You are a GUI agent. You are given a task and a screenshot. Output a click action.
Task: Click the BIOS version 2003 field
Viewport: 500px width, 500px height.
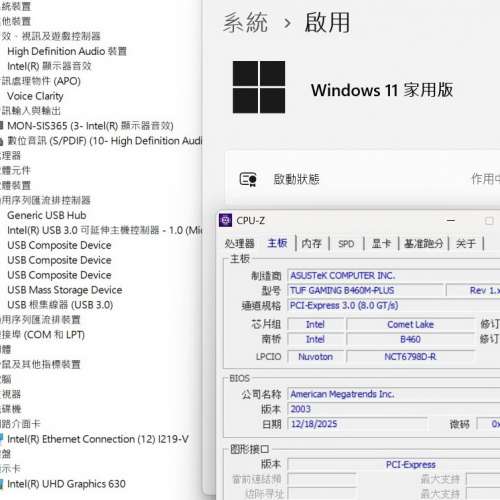point(394,409)
